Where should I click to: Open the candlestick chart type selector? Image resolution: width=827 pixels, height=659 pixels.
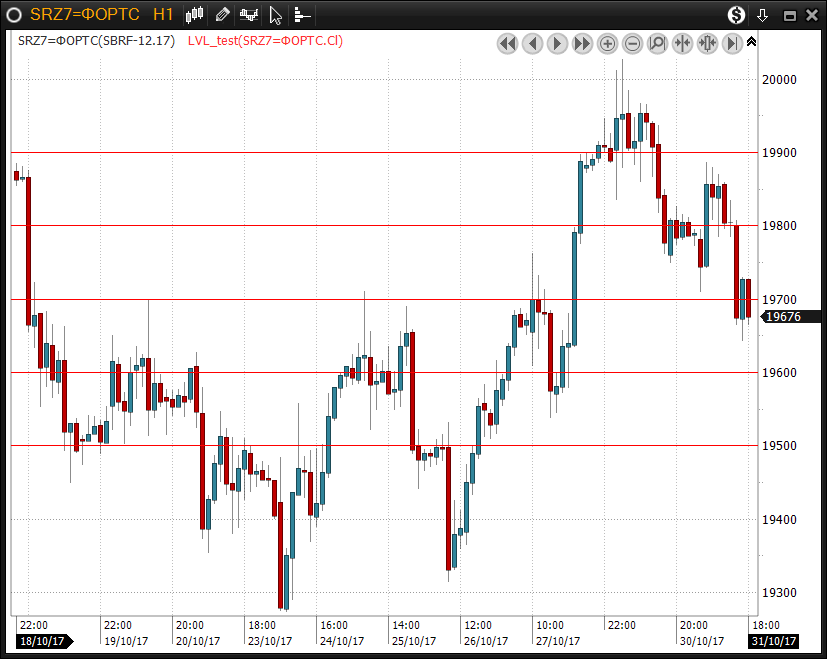195,14
